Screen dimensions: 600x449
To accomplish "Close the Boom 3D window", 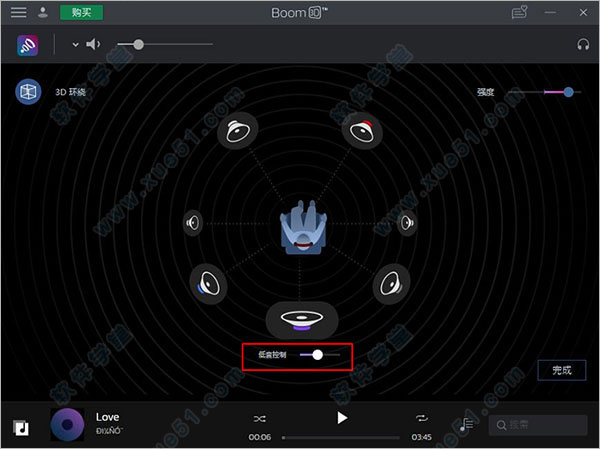I will pos(583,12).
